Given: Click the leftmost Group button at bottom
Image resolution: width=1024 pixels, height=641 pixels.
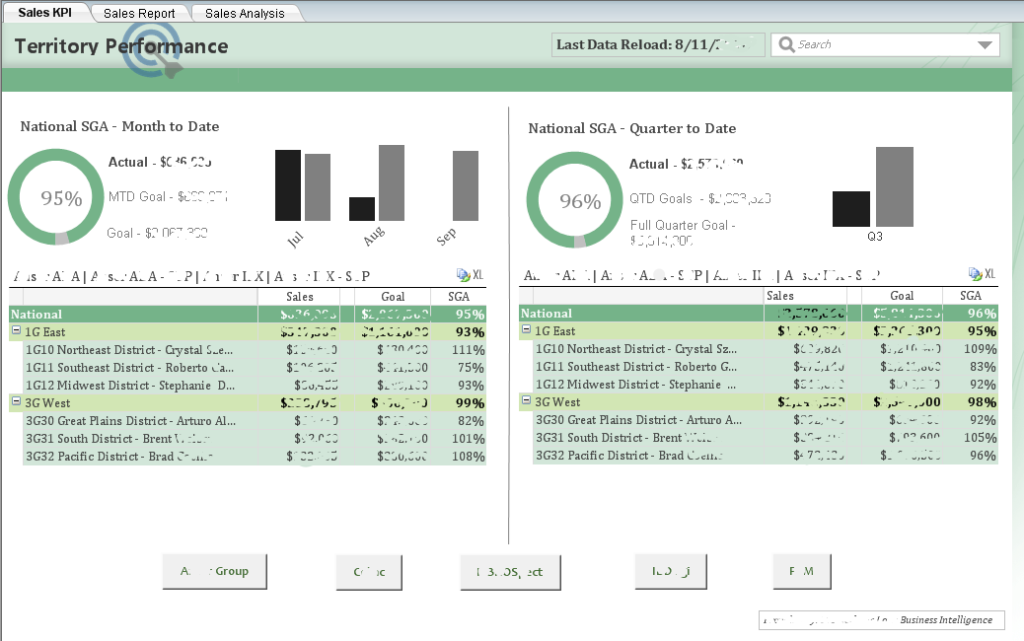Looking at the screenshot, I should click(x=214, y=571).
